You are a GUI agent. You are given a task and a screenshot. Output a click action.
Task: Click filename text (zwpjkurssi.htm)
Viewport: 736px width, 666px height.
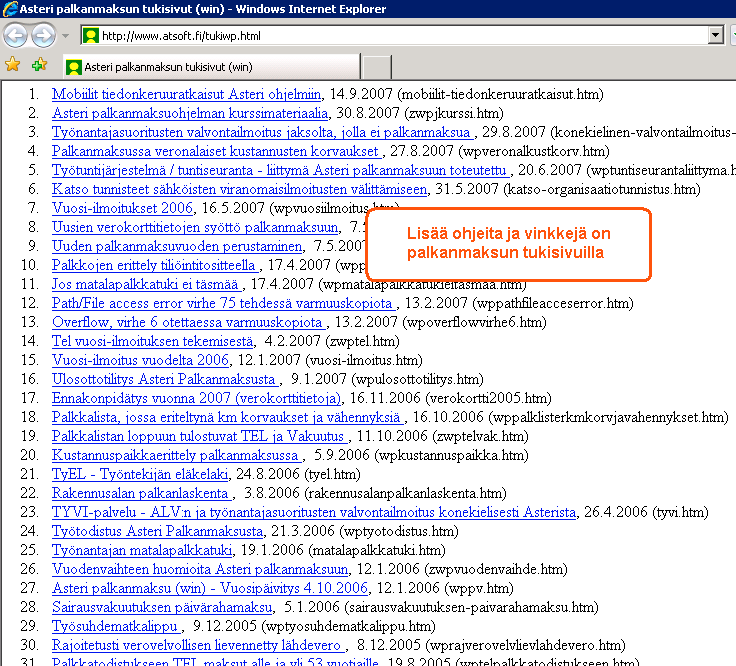coord(454,113)
